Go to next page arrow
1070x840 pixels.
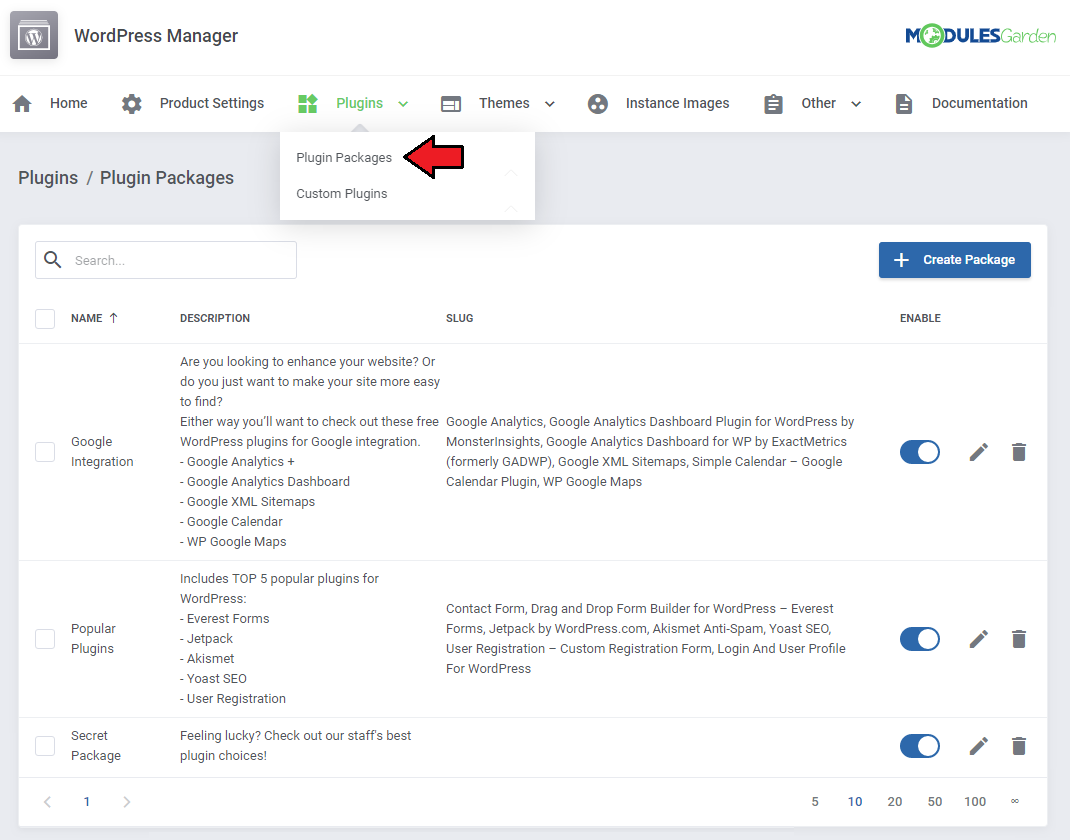[126, 802]
